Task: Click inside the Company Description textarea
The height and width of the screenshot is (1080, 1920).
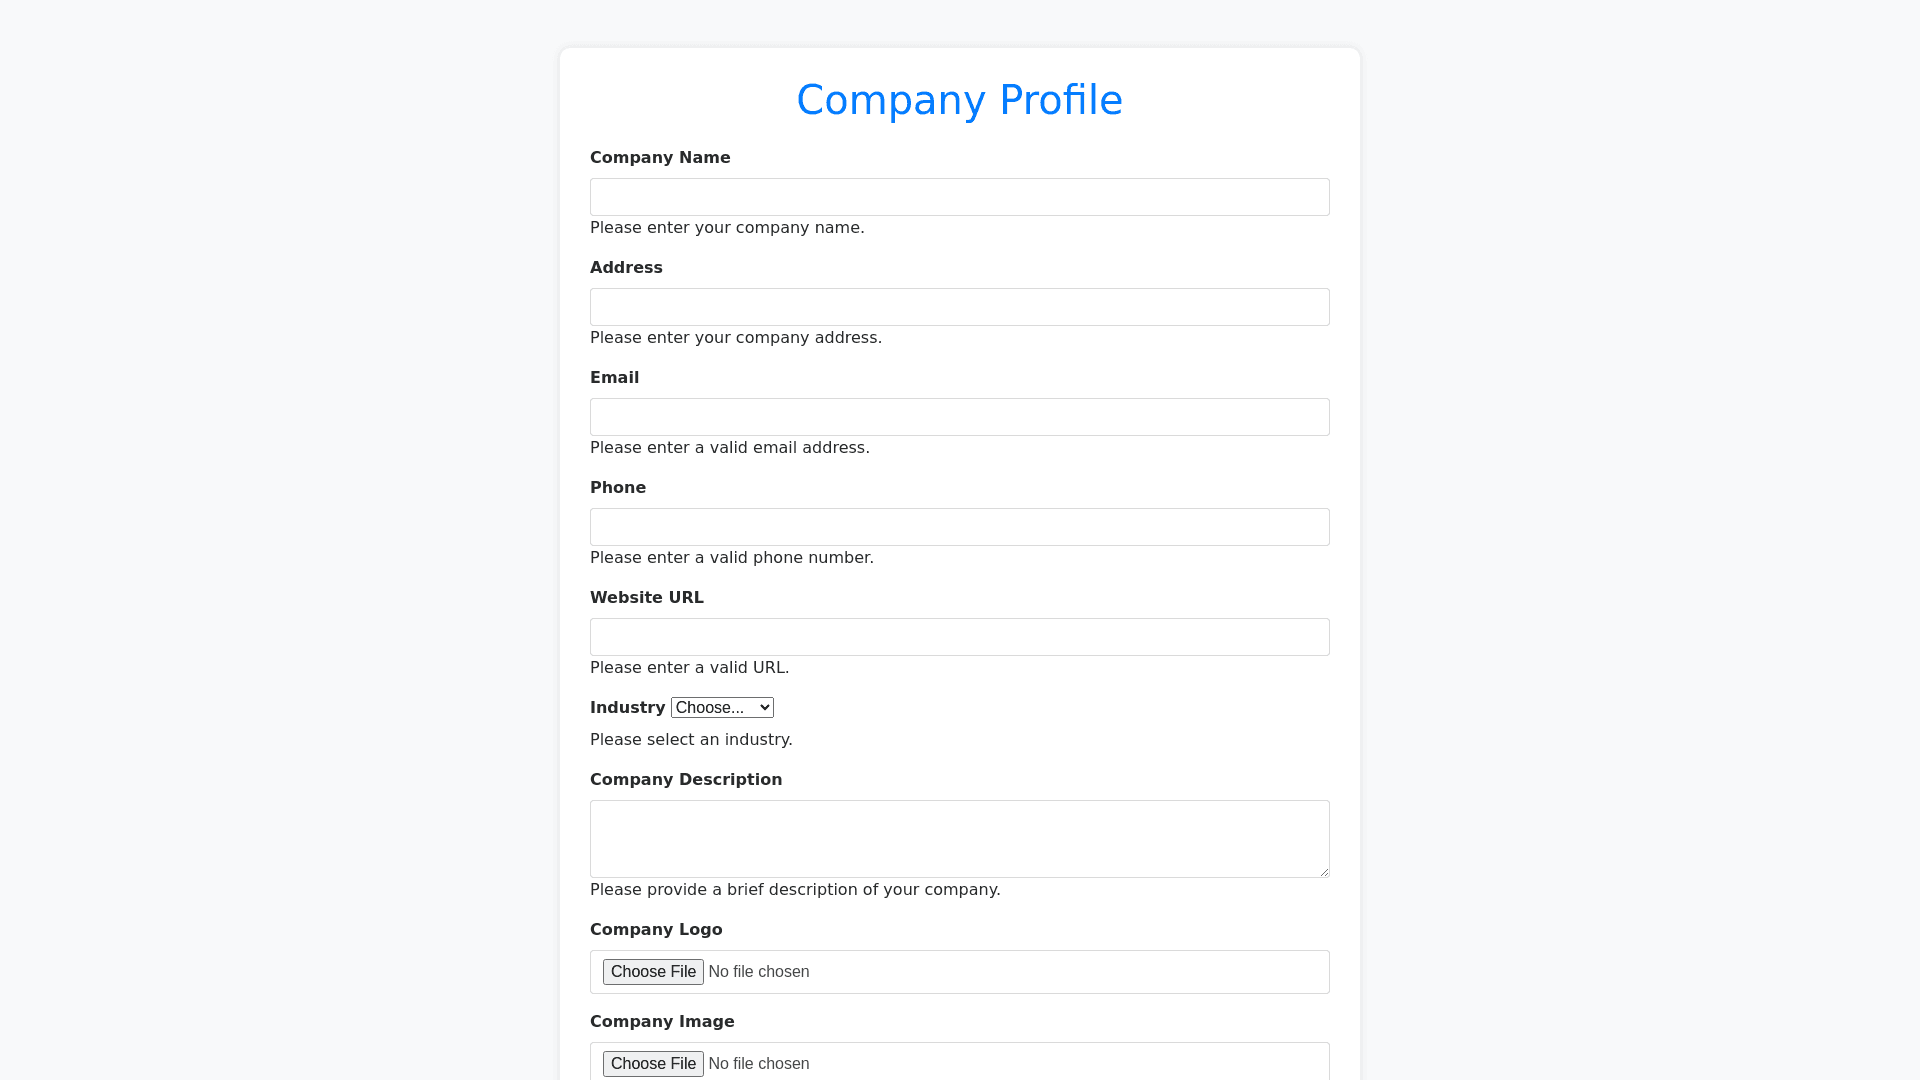Action: pos(960,838)
